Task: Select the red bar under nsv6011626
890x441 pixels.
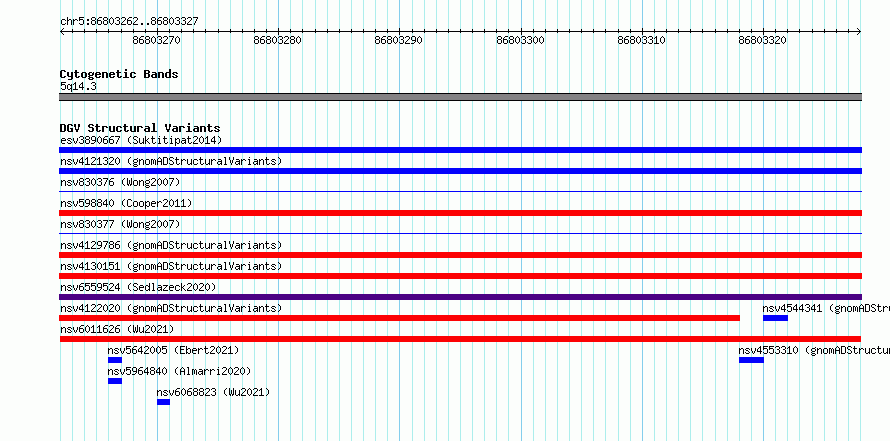Action: point(460,339)
